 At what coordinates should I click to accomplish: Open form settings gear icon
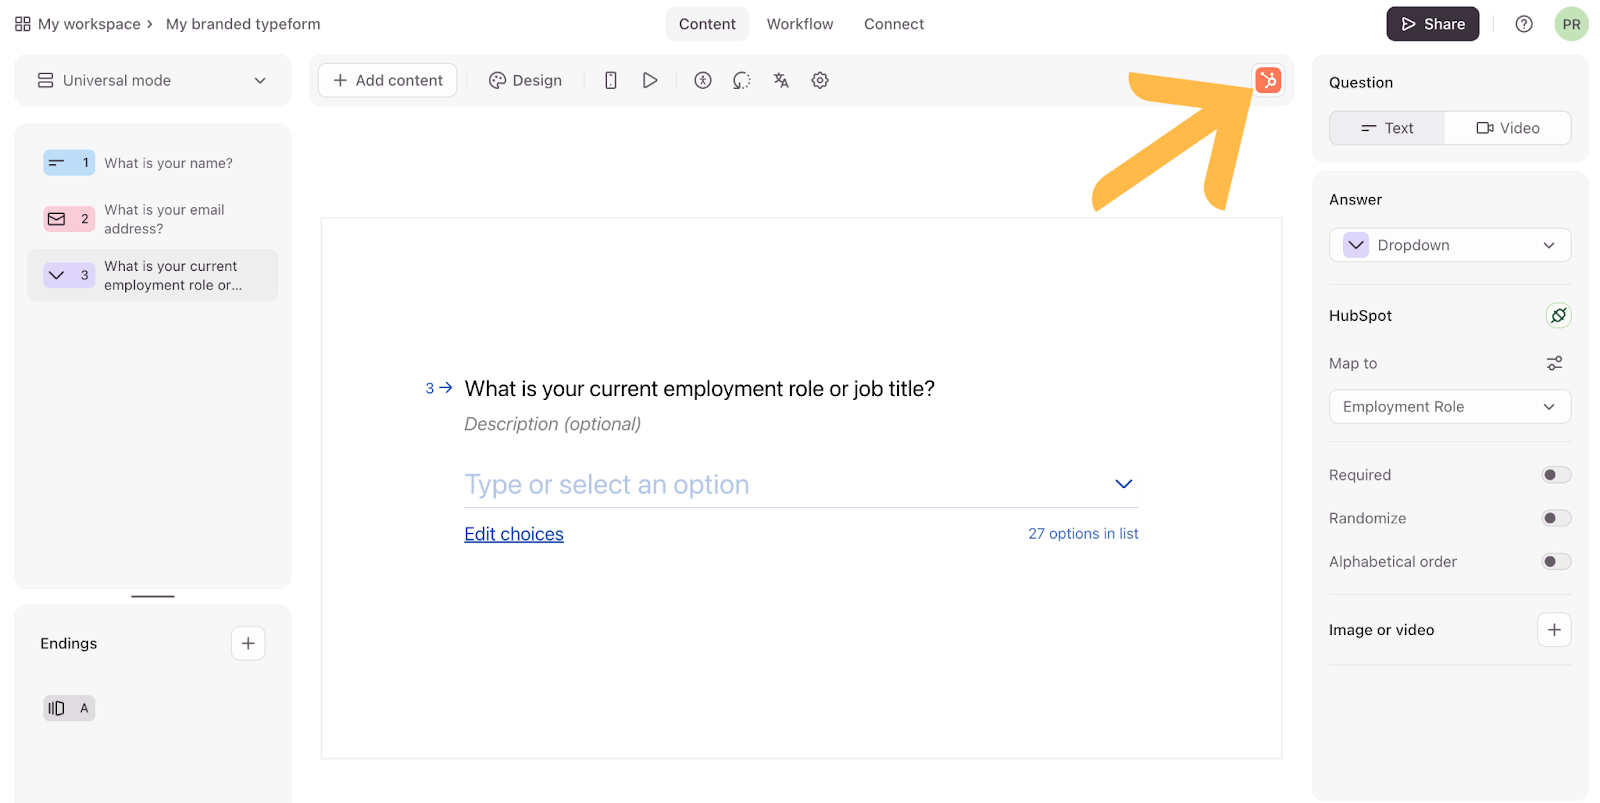(820, 80)
